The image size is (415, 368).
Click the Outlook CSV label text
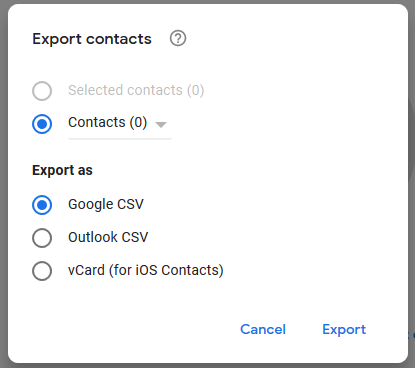click(x=108, y=237)
